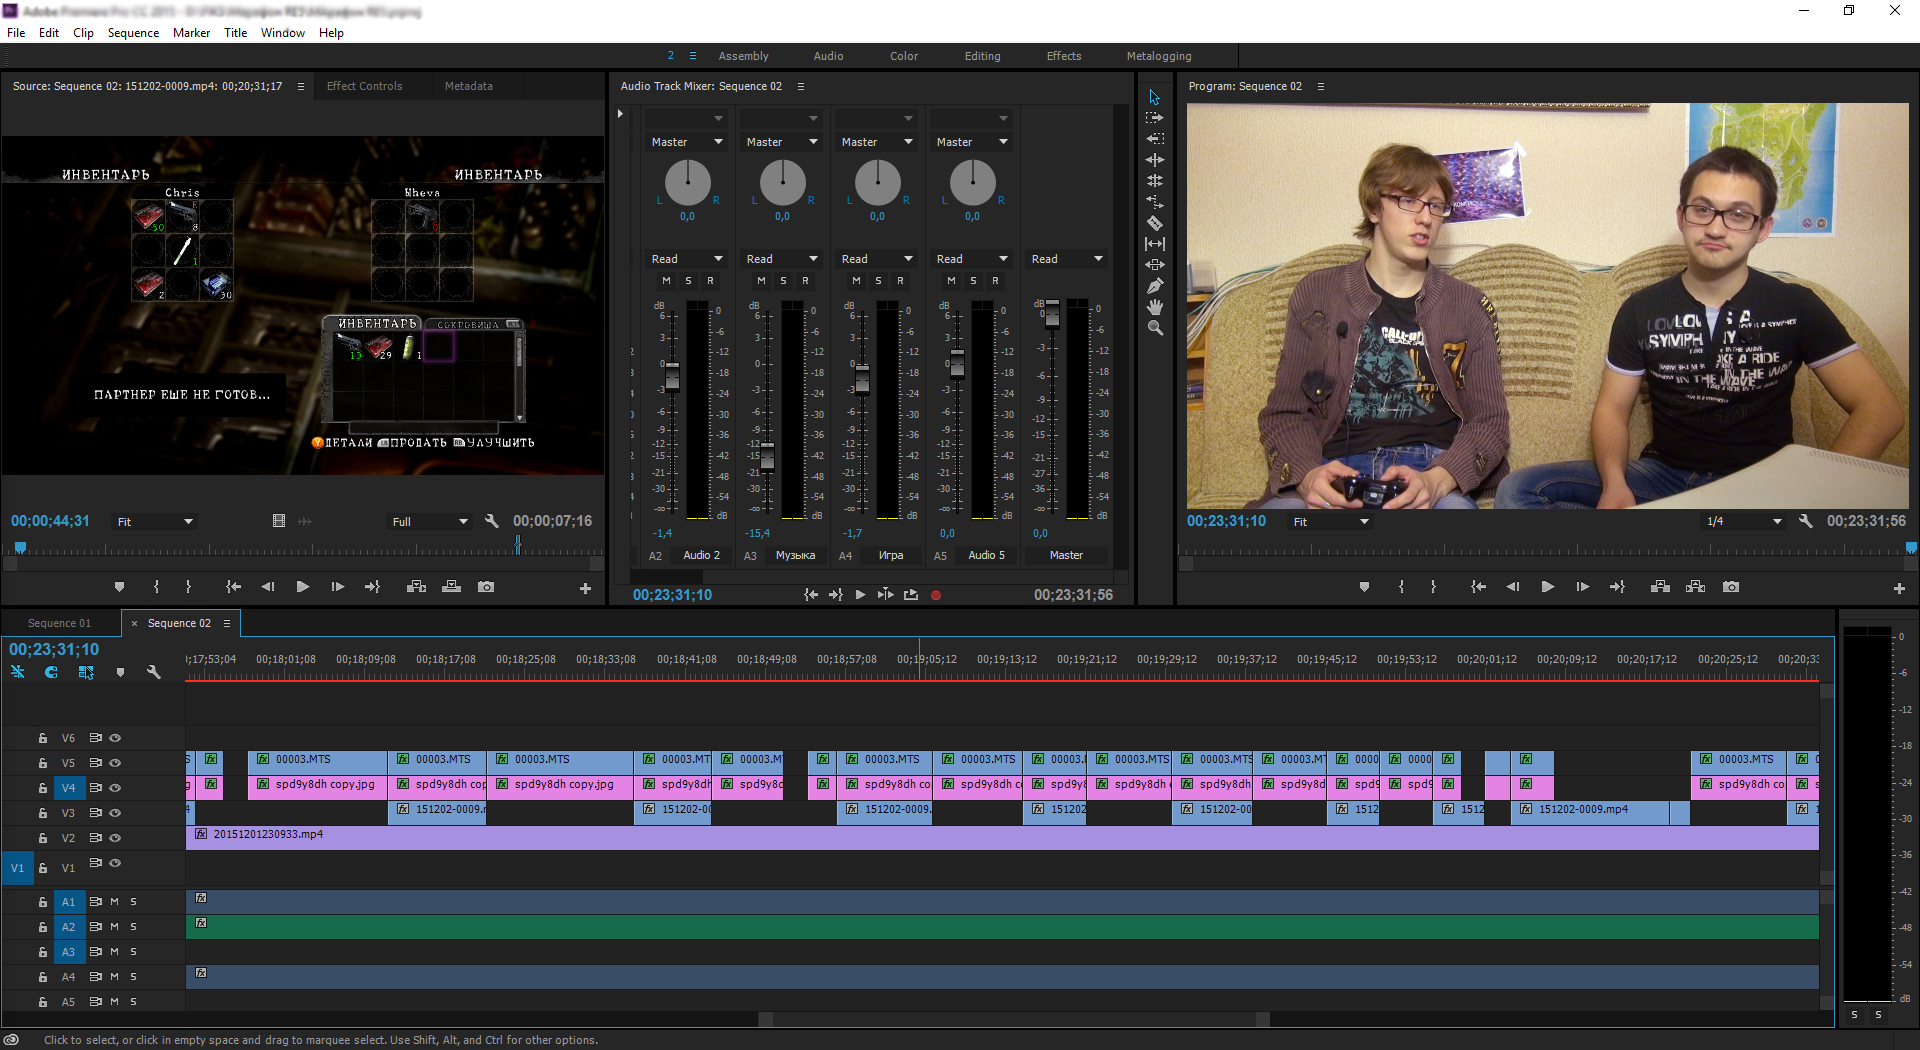Solo audio track A2
1920x1050 pixels.
[133, 927]
